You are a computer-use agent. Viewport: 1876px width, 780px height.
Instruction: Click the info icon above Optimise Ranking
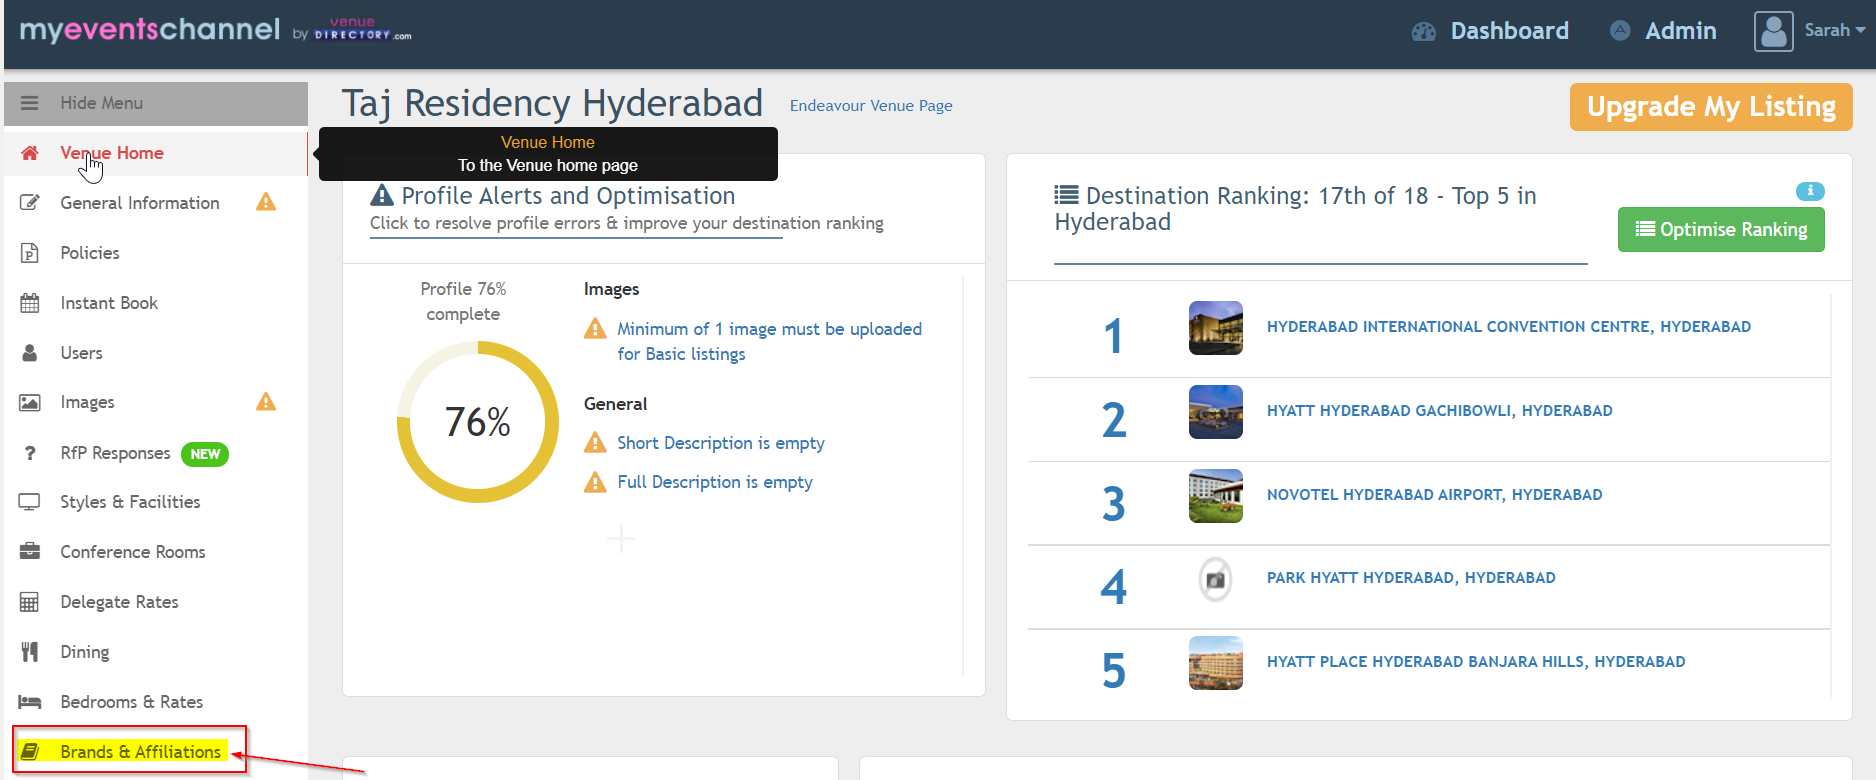coord(1810,191)
